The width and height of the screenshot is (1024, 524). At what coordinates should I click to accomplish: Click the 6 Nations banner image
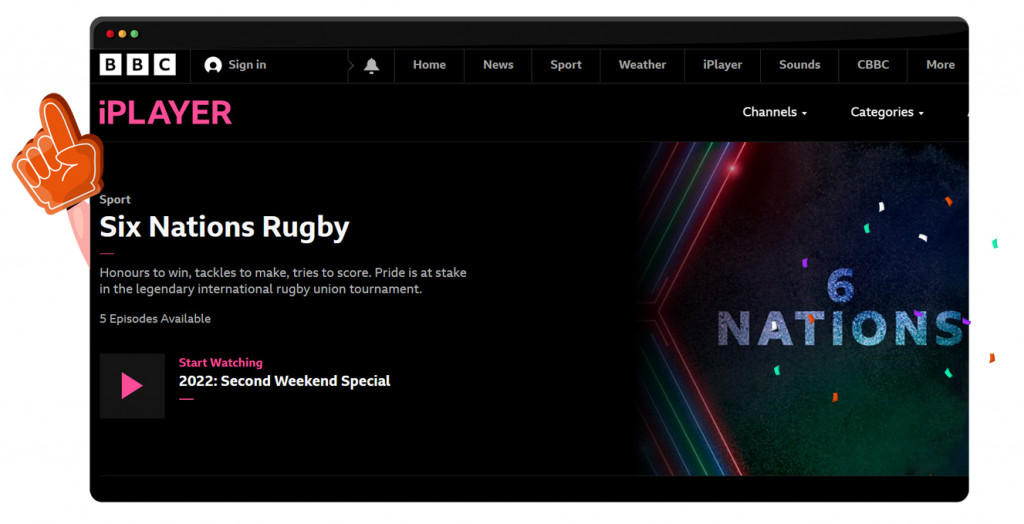(x=803, y=308)
